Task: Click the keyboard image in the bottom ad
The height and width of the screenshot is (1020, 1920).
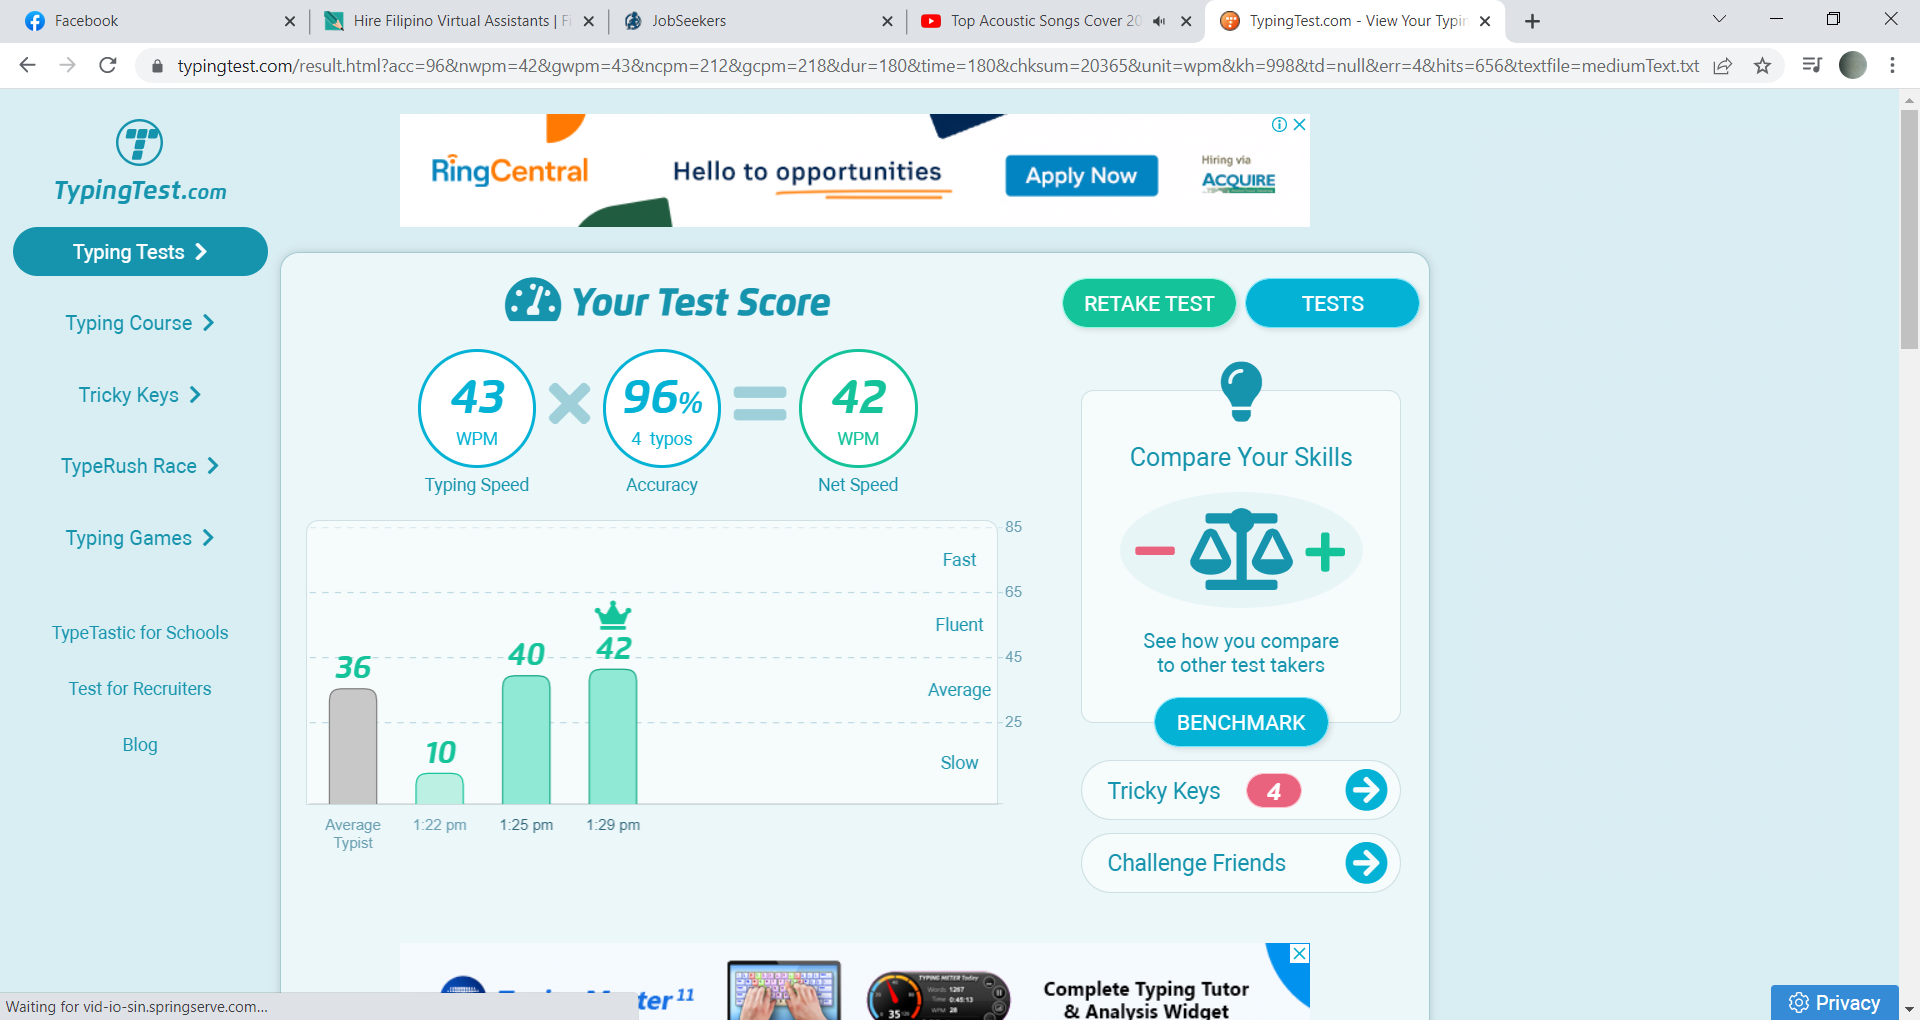Action: click(784, 991)
